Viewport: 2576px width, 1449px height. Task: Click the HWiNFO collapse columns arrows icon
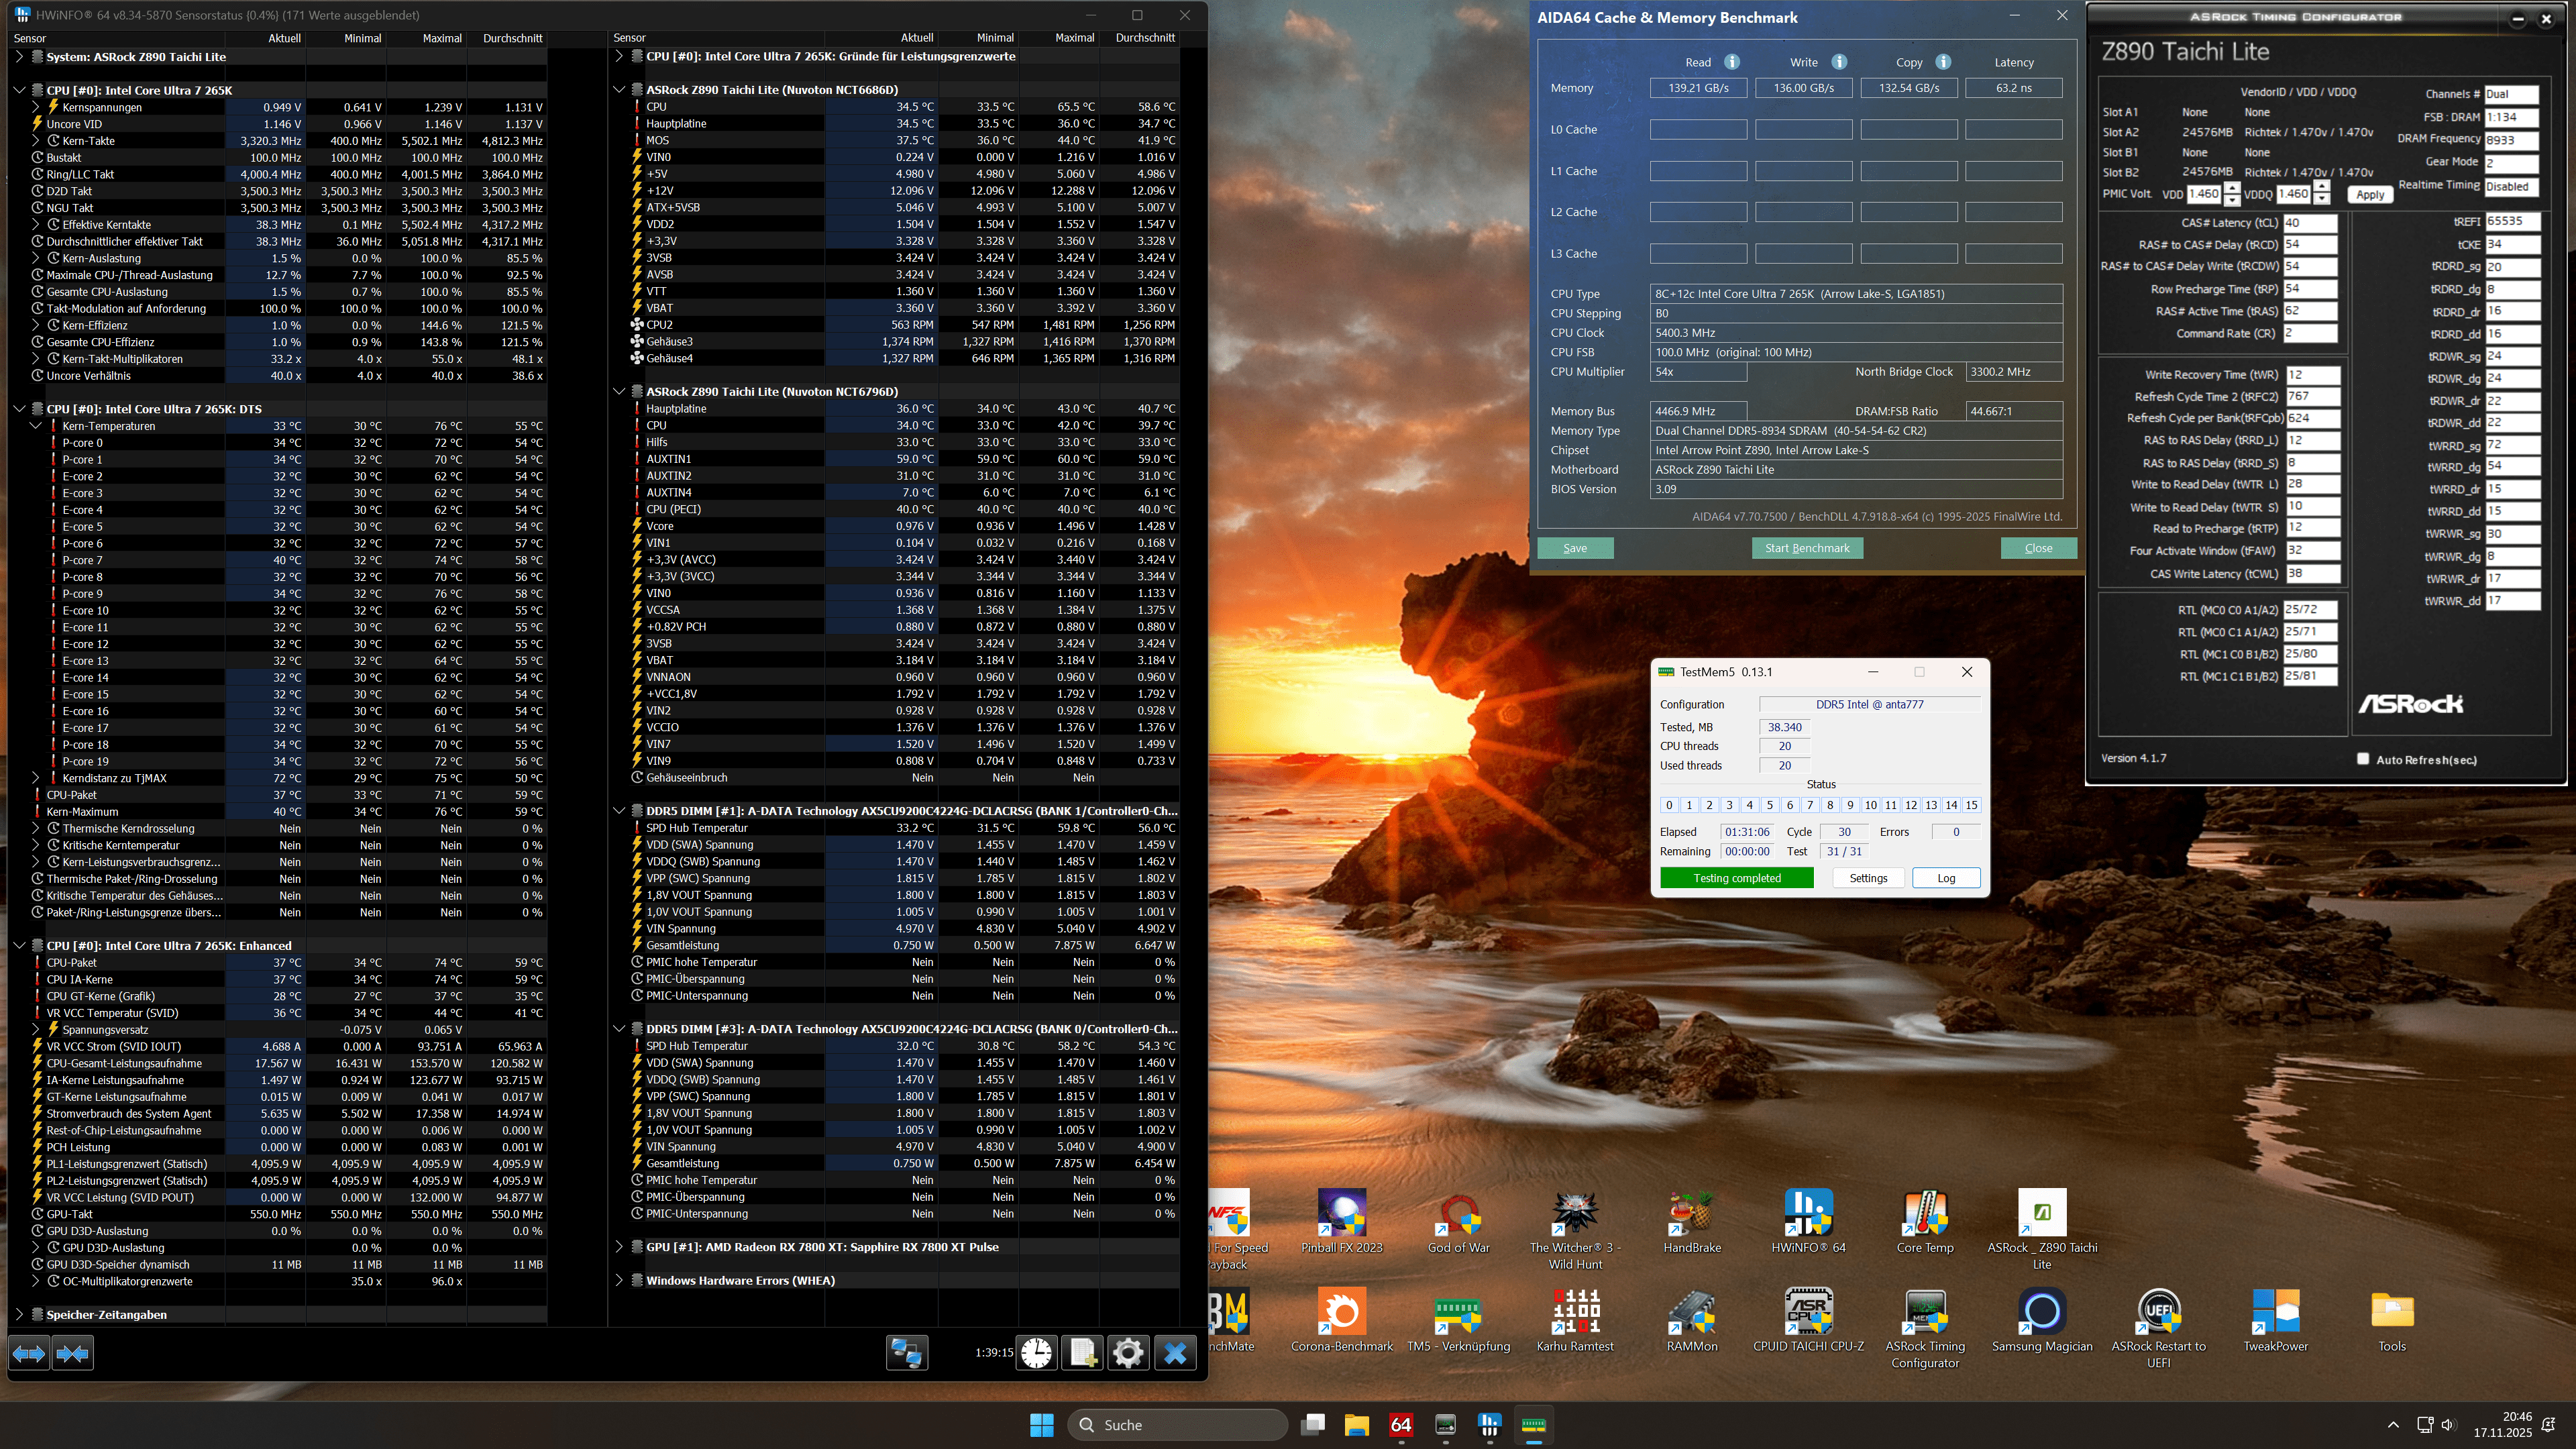[x=73, y=1353]
